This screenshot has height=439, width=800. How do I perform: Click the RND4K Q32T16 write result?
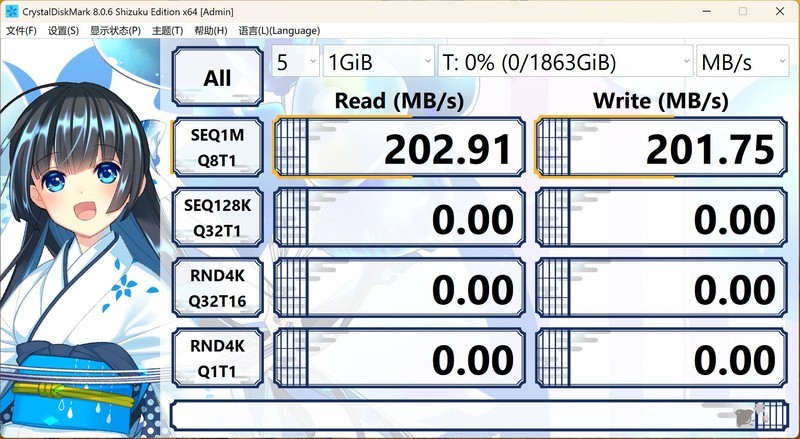coord(661,287)
